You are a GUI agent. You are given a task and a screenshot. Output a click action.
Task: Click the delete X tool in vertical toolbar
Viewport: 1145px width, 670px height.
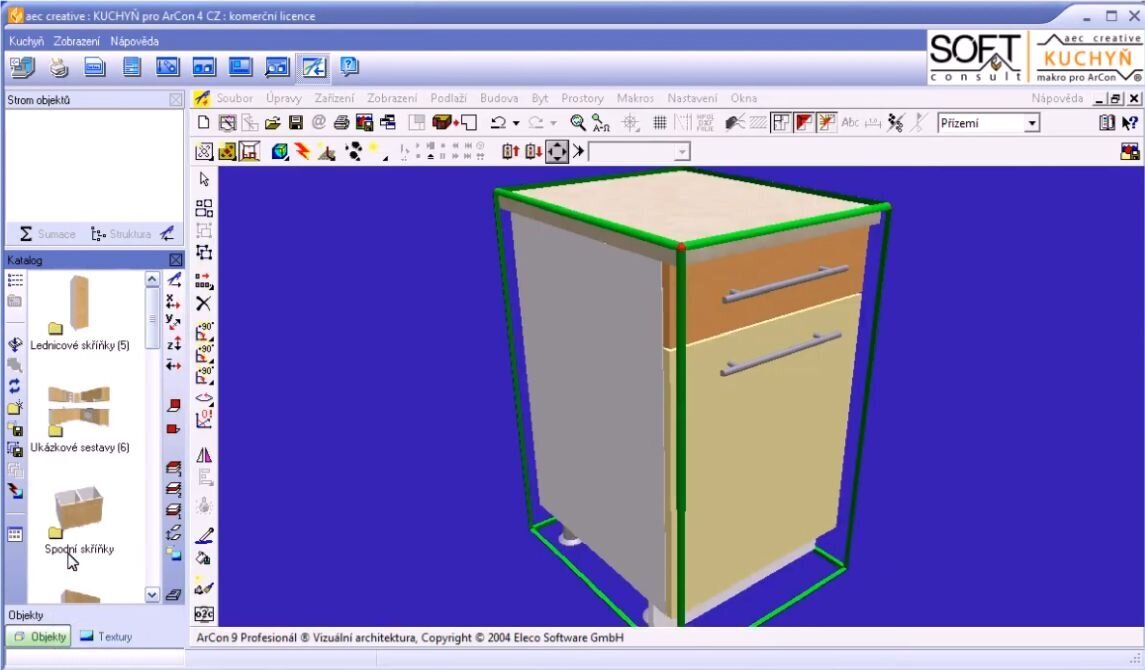(x=204, y=303)
